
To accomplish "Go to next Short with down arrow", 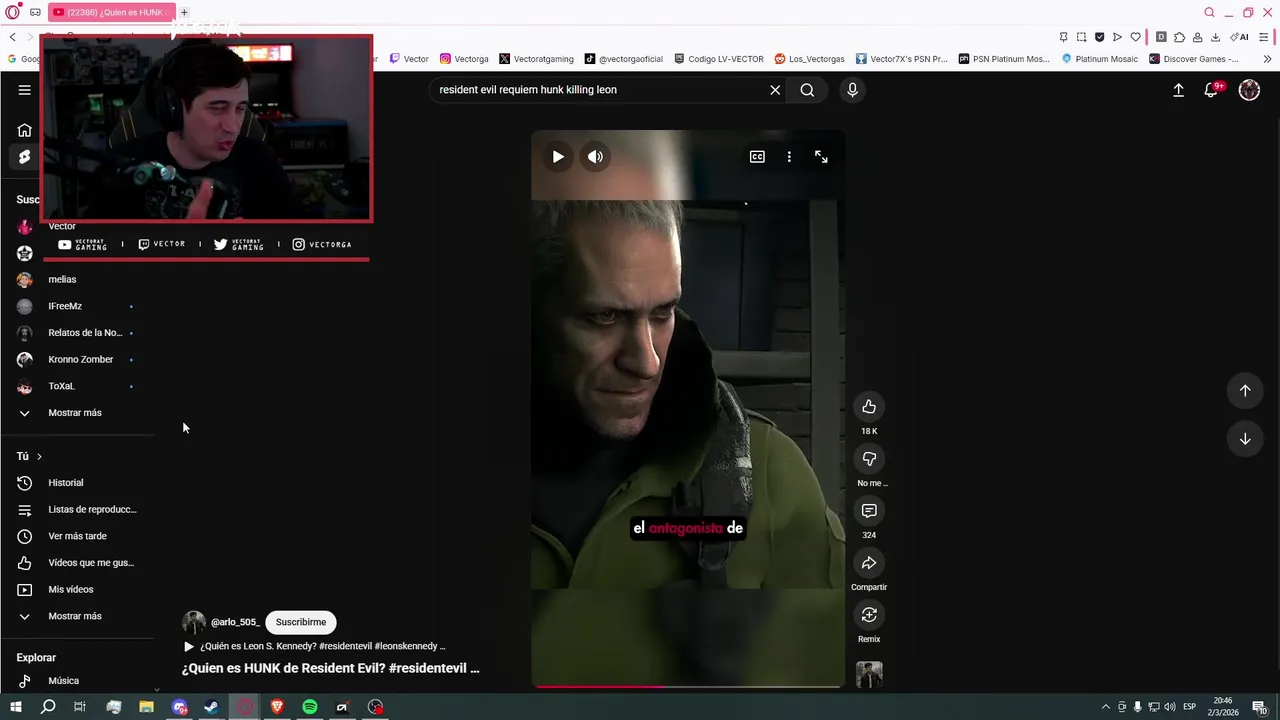I will 1245,439.
